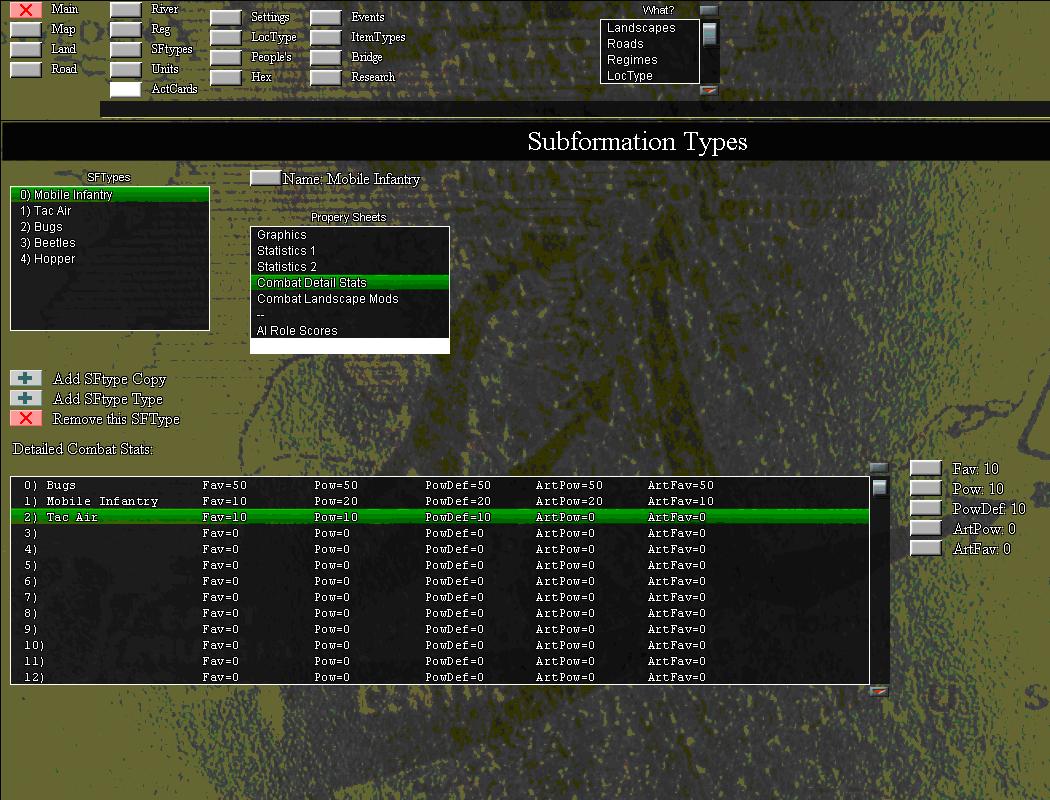The width and height of the screenshot is (1050, 800).
Task: Click the What? list scroll-up arrow
Action: [x=709, y=10]
